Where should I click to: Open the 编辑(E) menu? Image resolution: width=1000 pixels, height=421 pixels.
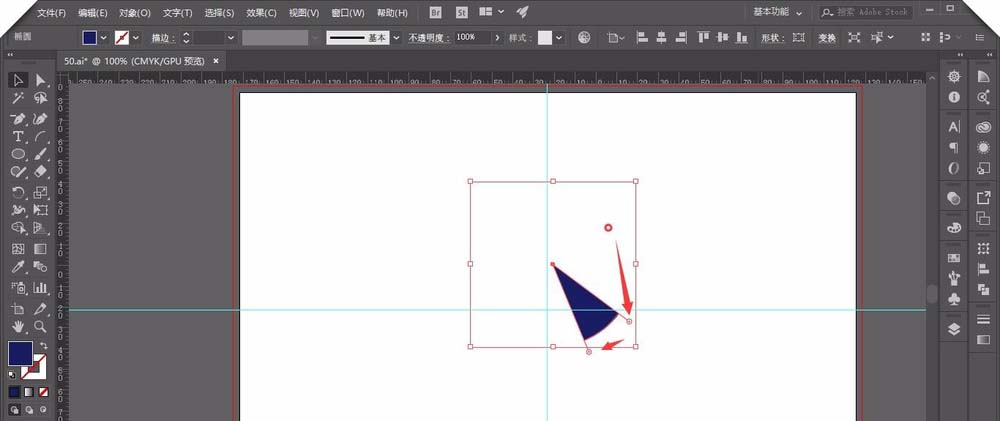pyautogui.click(x=93, y=13)
